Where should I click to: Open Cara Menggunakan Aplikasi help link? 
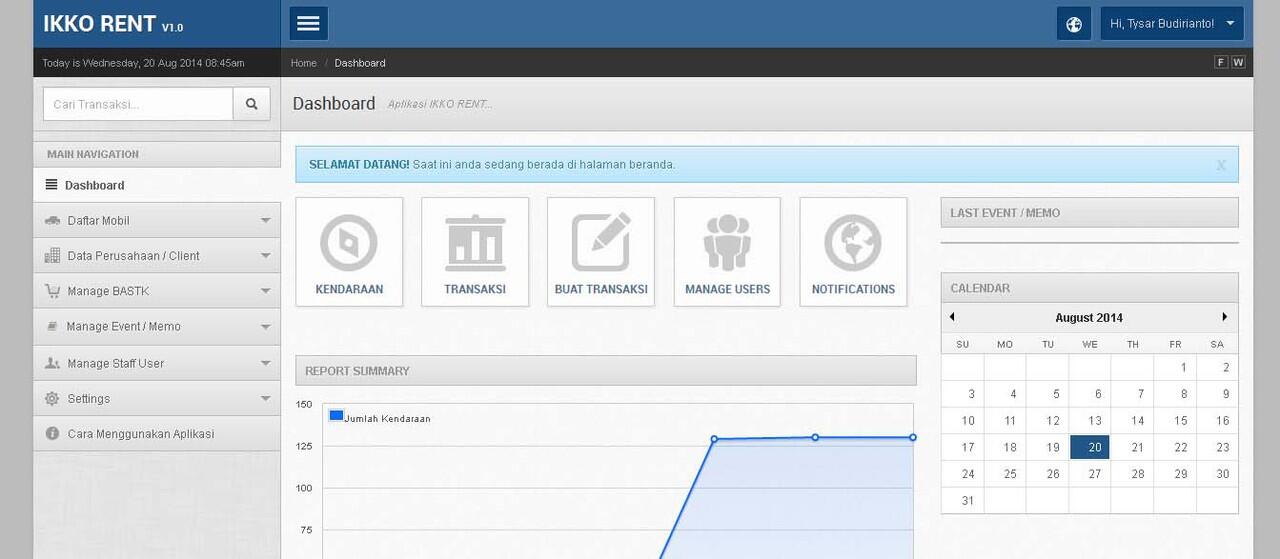(x=157, y=434)
